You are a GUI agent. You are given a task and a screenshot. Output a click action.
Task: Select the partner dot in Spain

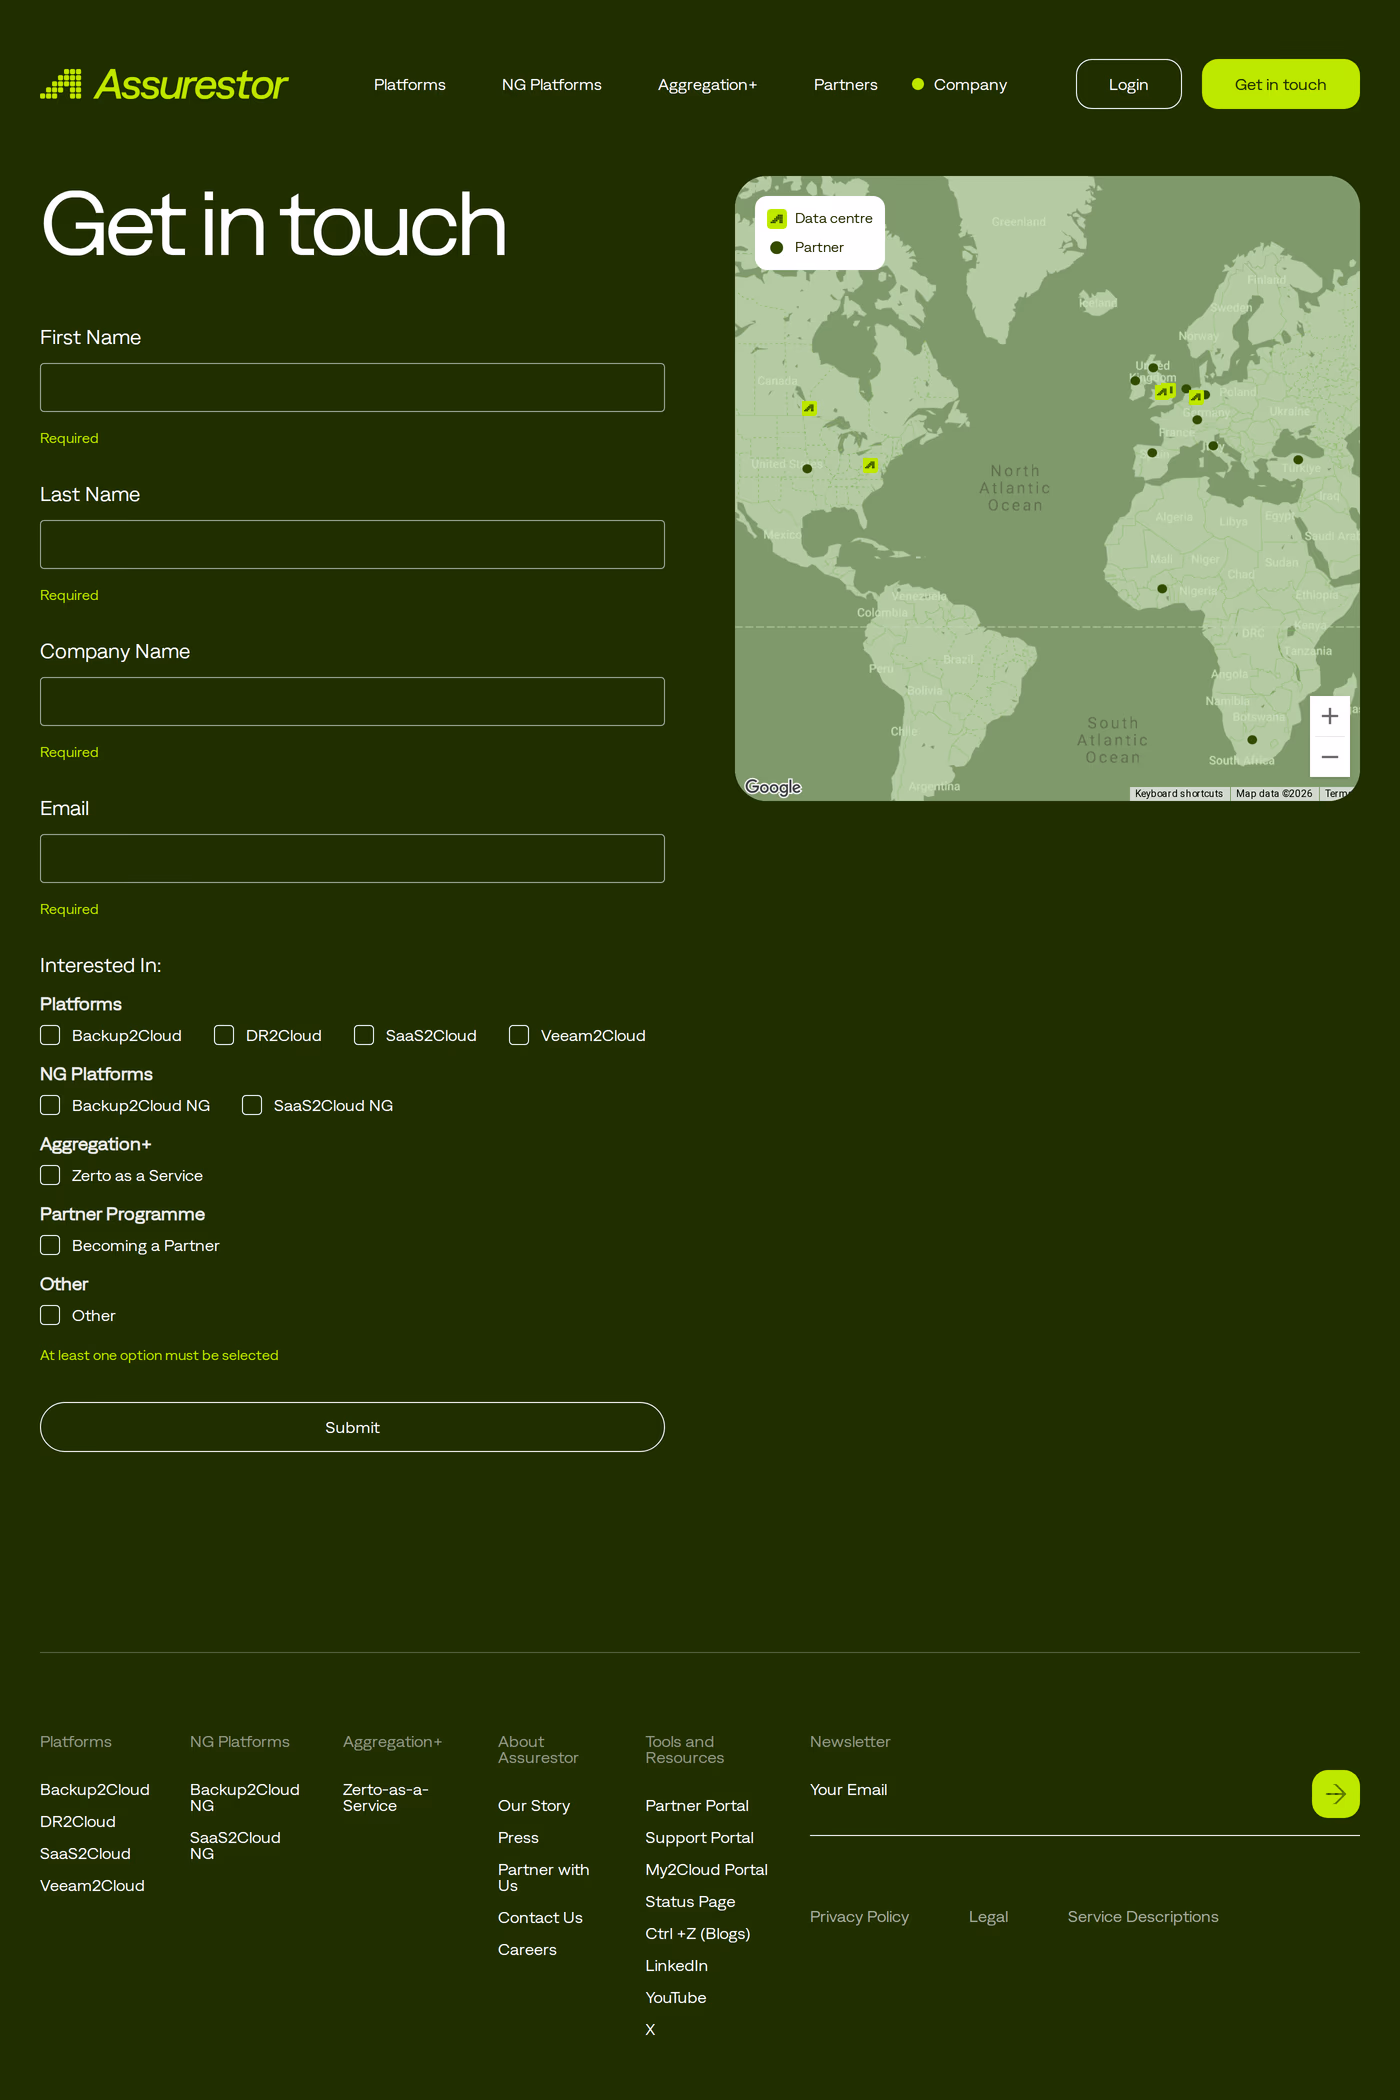[1152, 453]
